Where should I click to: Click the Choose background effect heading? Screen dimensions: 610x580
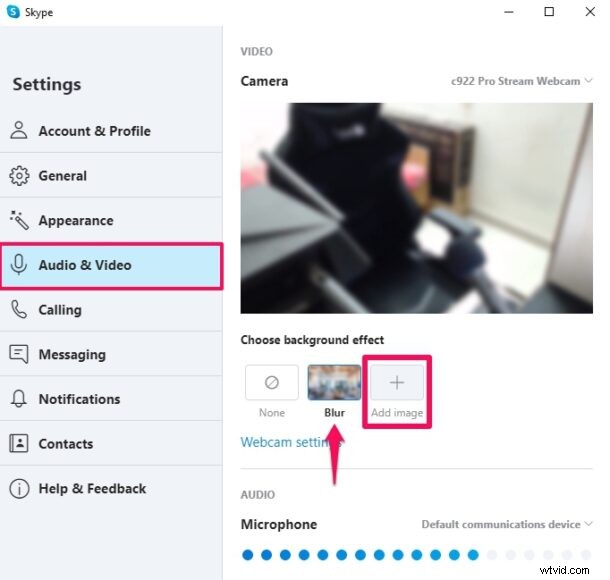click(312, 340)
